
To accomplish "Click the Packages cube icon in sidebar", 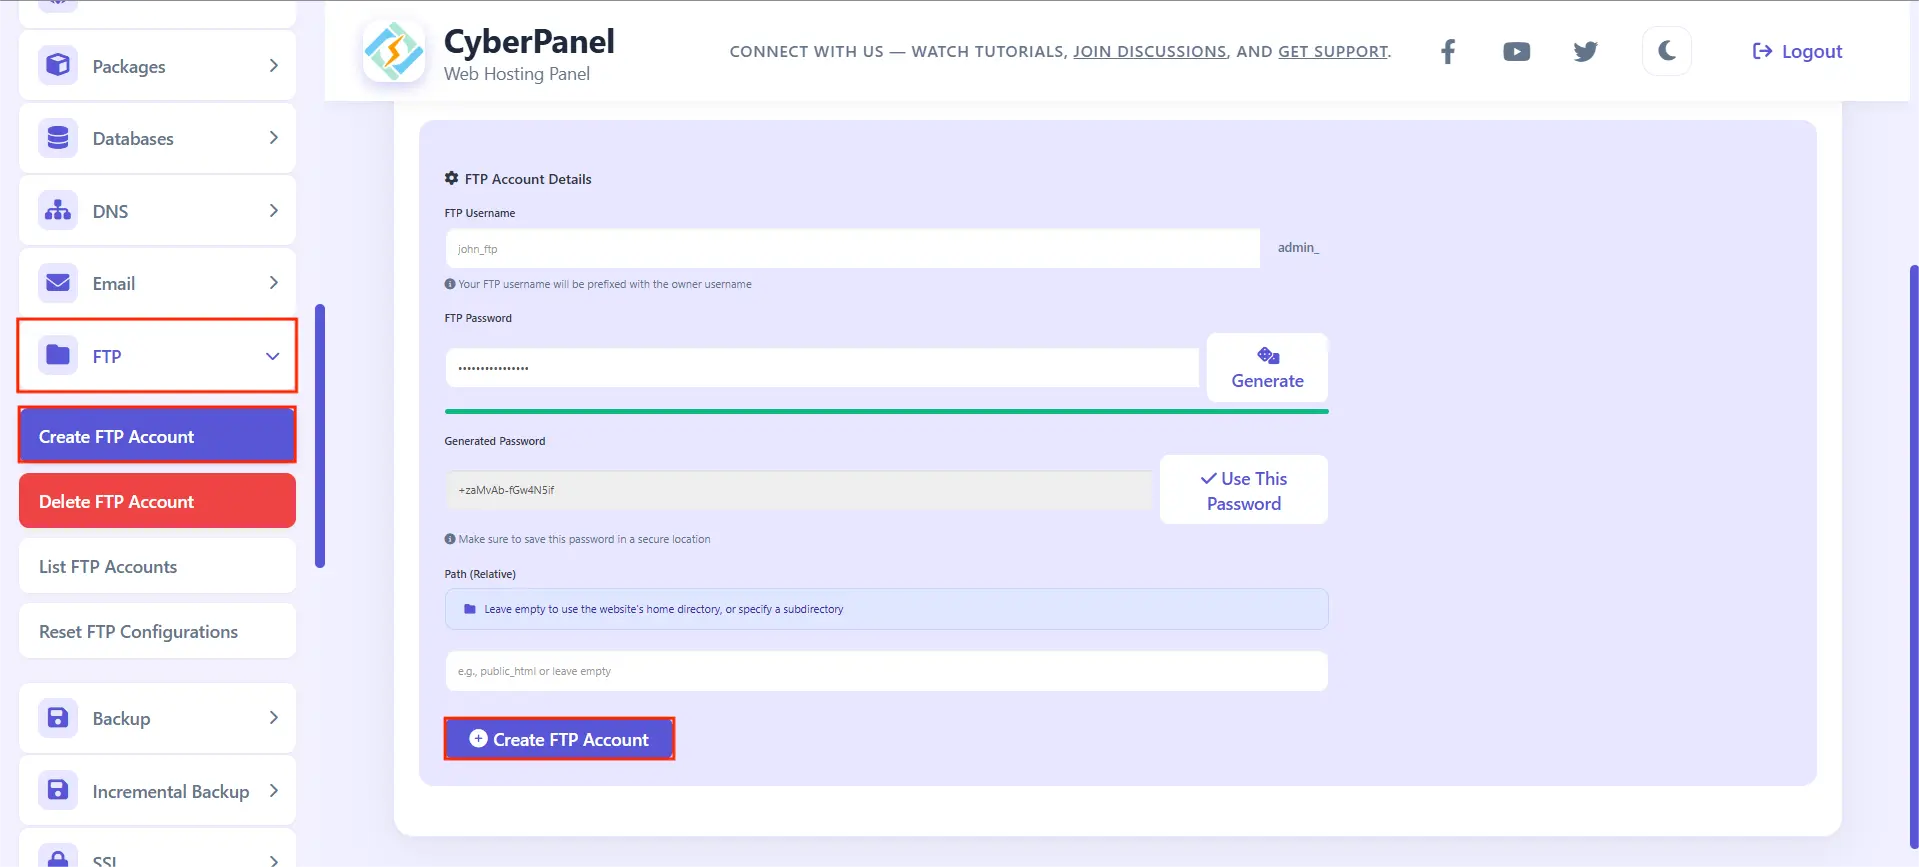I will (58, 66).
